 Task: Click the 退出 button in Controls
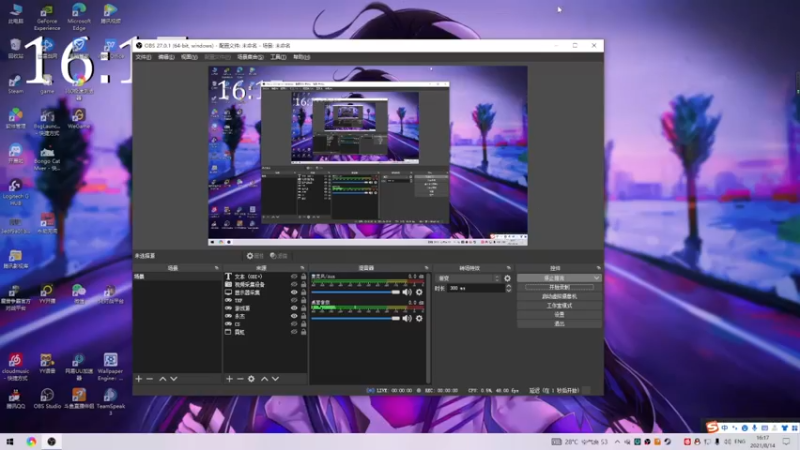pos(559,324)
